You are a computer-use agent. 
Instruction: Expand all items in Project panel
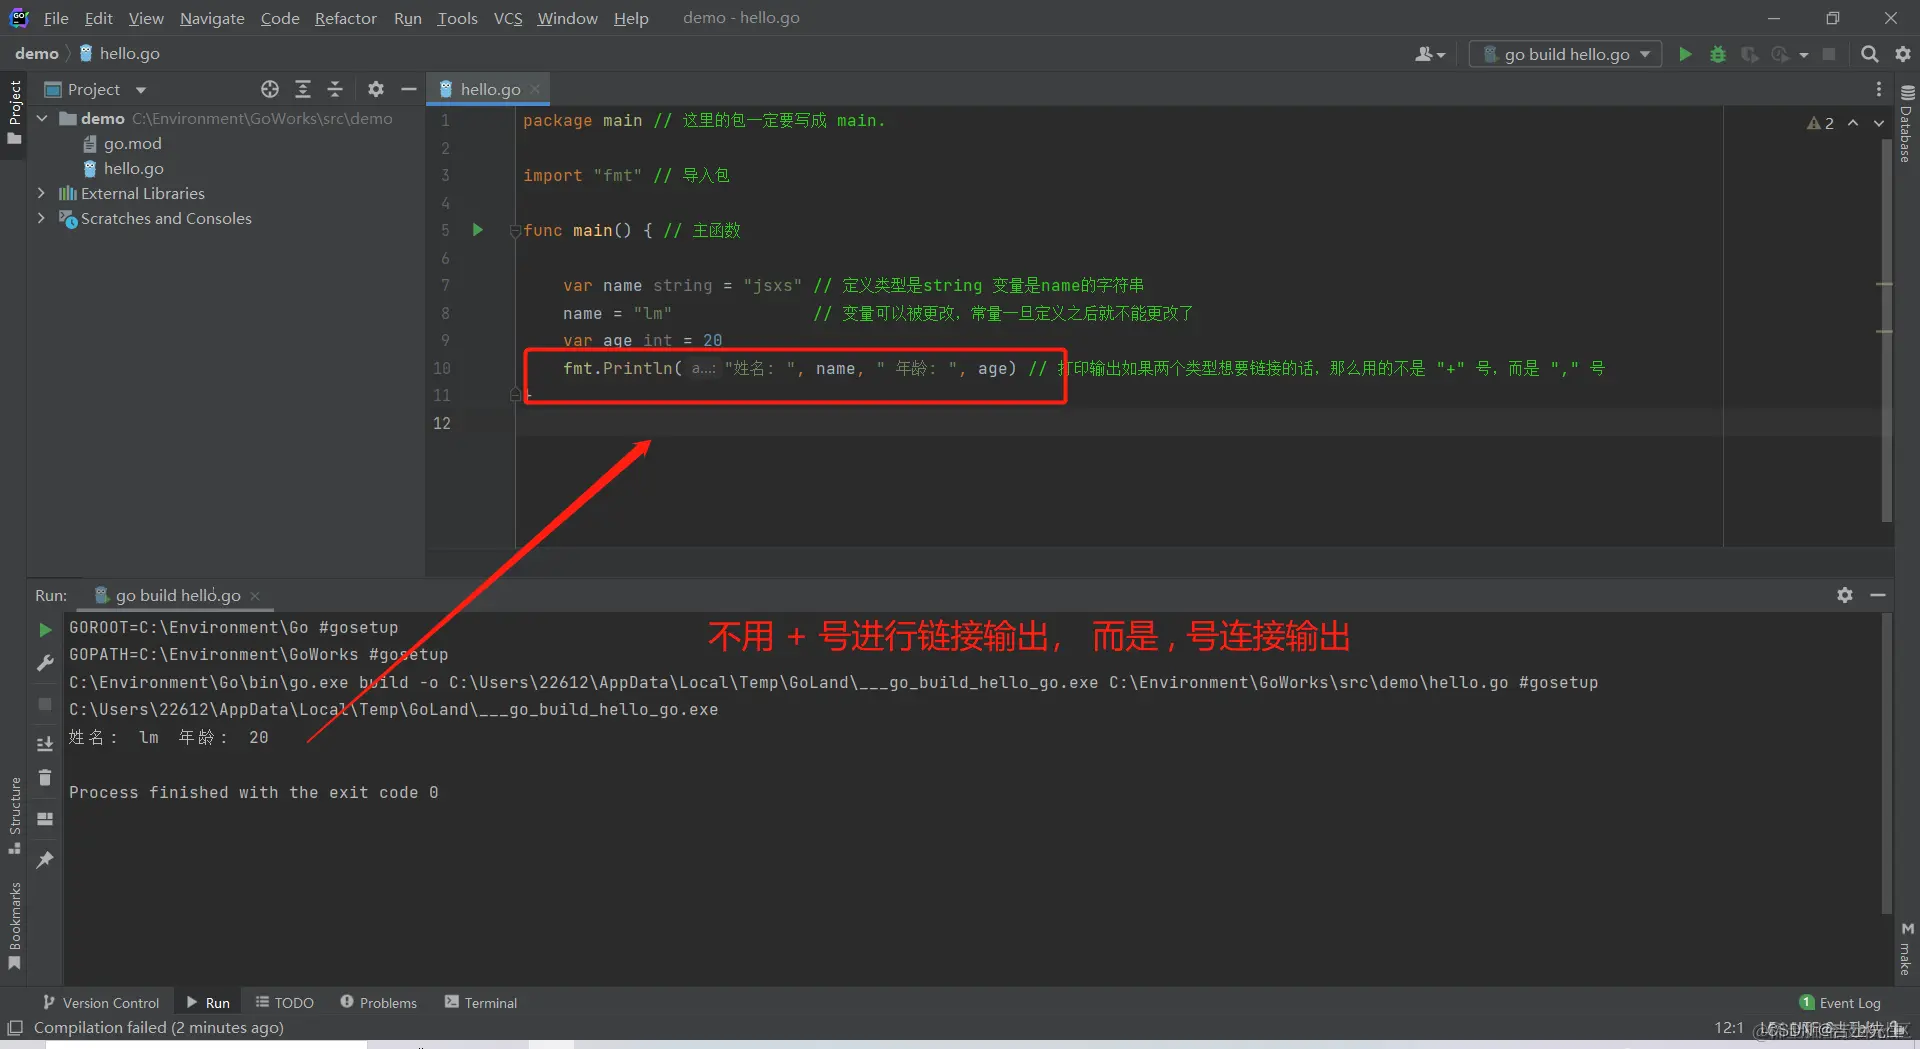click(x=303, y=89)
